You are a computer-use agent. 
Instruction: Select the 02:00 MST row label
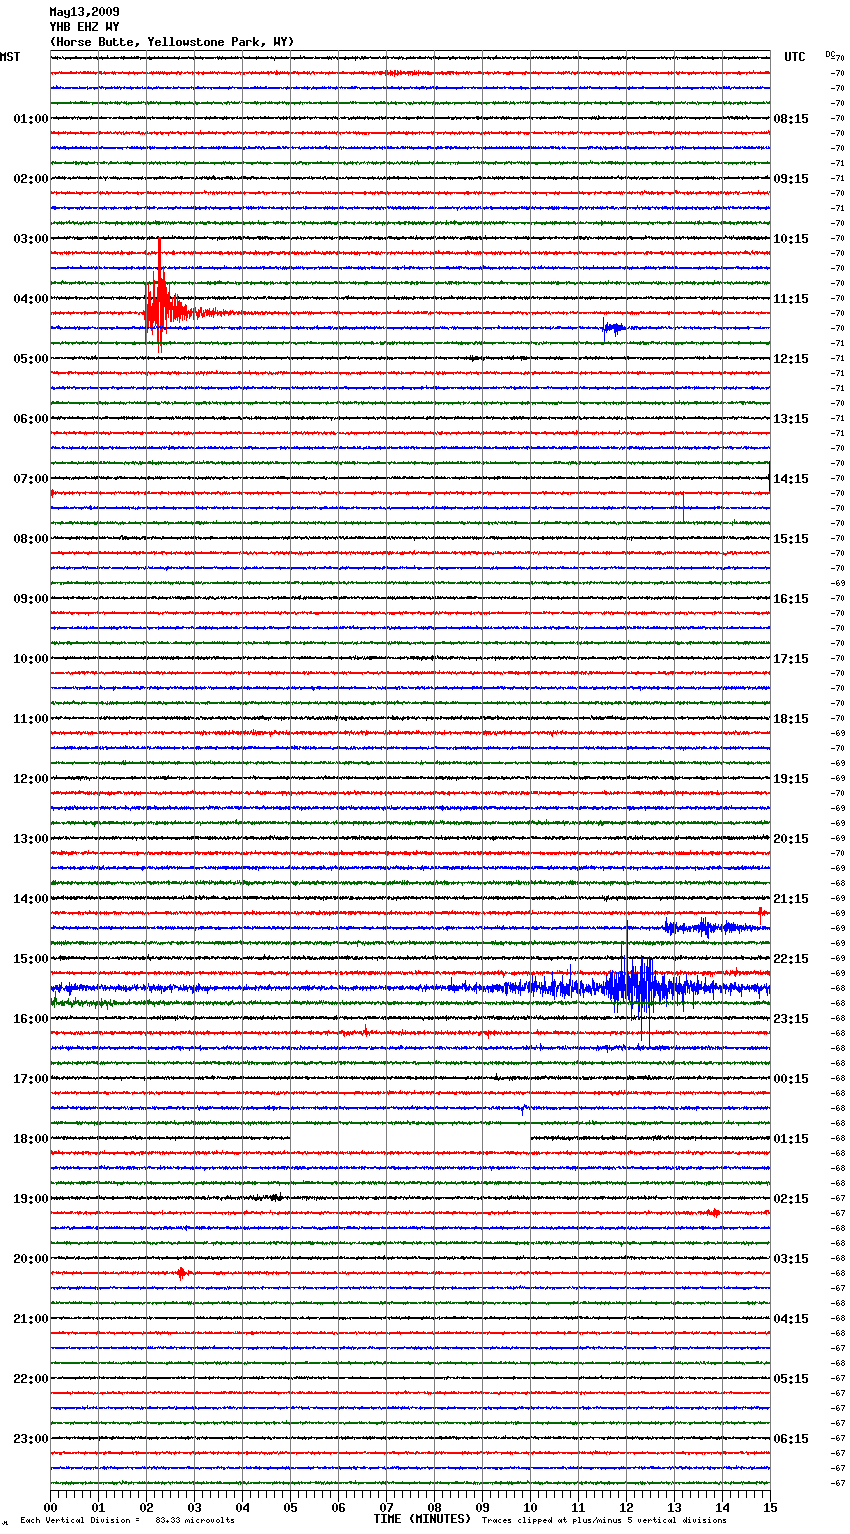pos(30,179)
